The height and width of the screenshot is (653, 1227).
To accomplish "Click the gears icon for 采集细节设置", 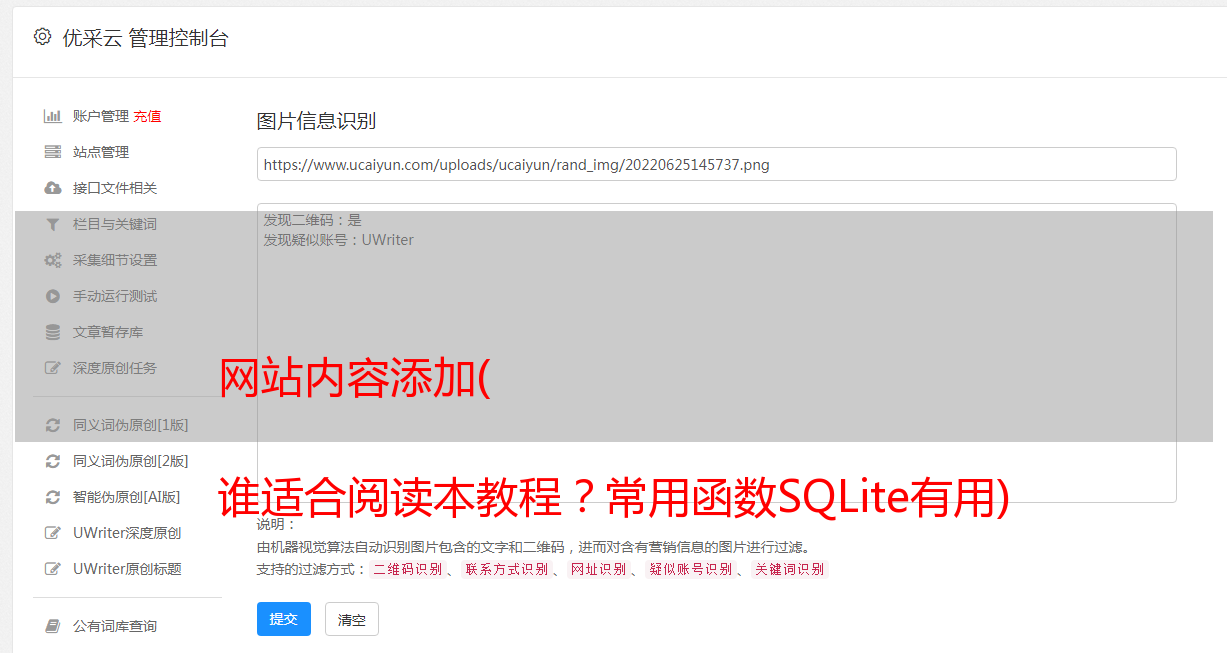I will point(53,260).
